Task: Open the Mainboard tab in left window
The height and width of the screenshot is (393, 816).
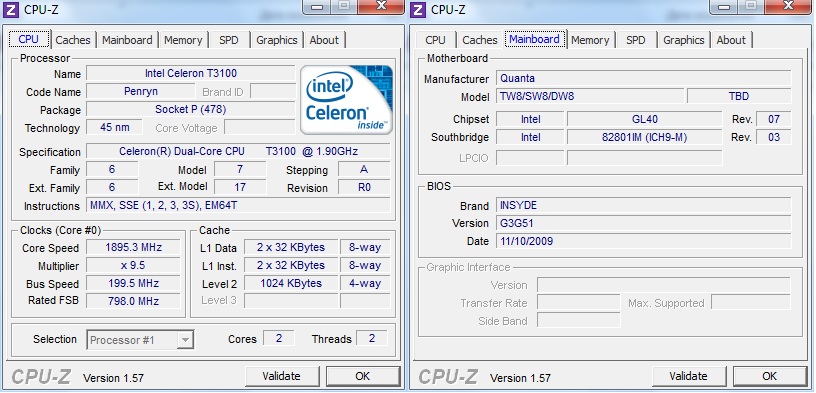Action: (x=128, y=40)
